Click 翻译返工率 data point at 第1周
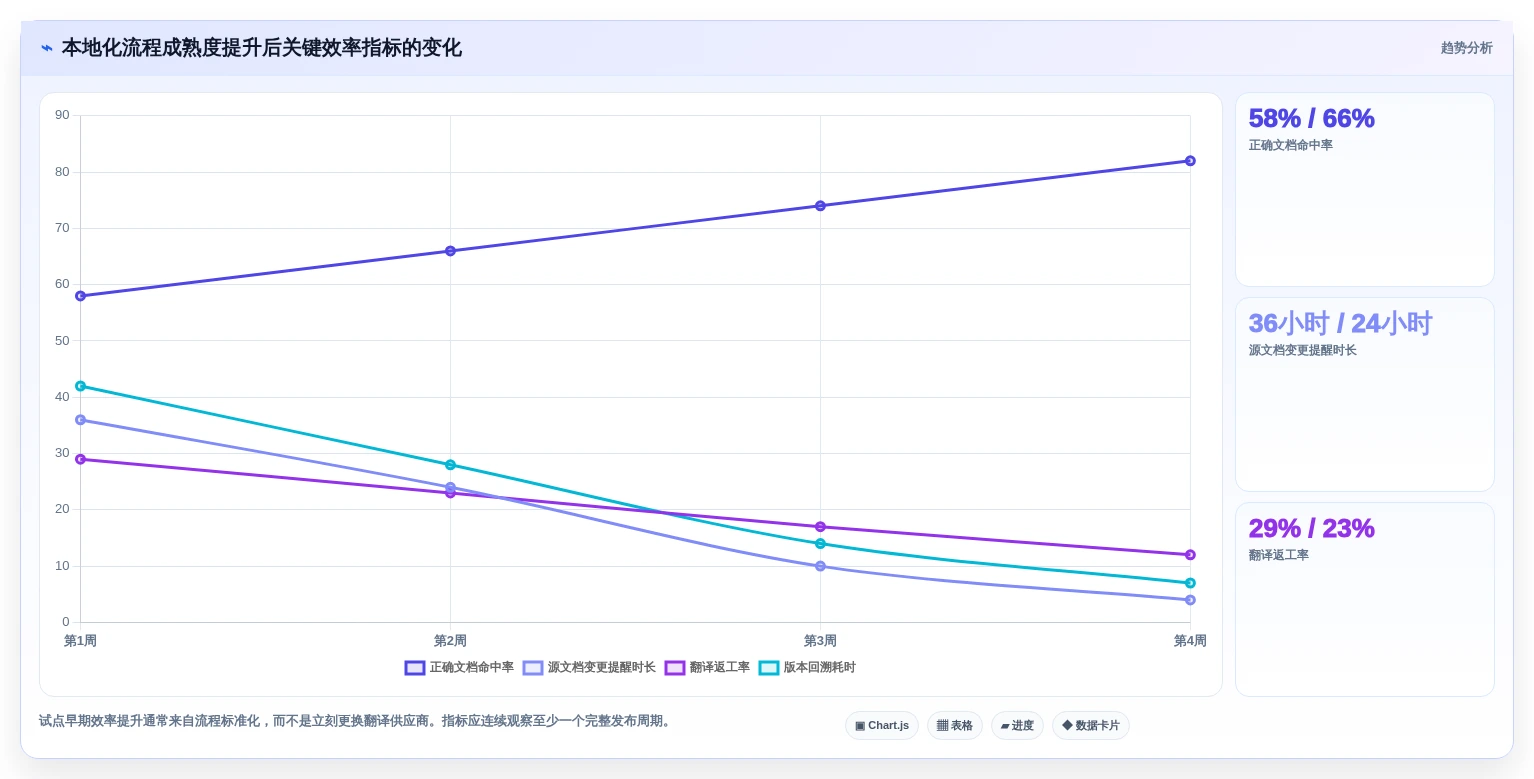Screen dimensions: 1534x779 80,459
